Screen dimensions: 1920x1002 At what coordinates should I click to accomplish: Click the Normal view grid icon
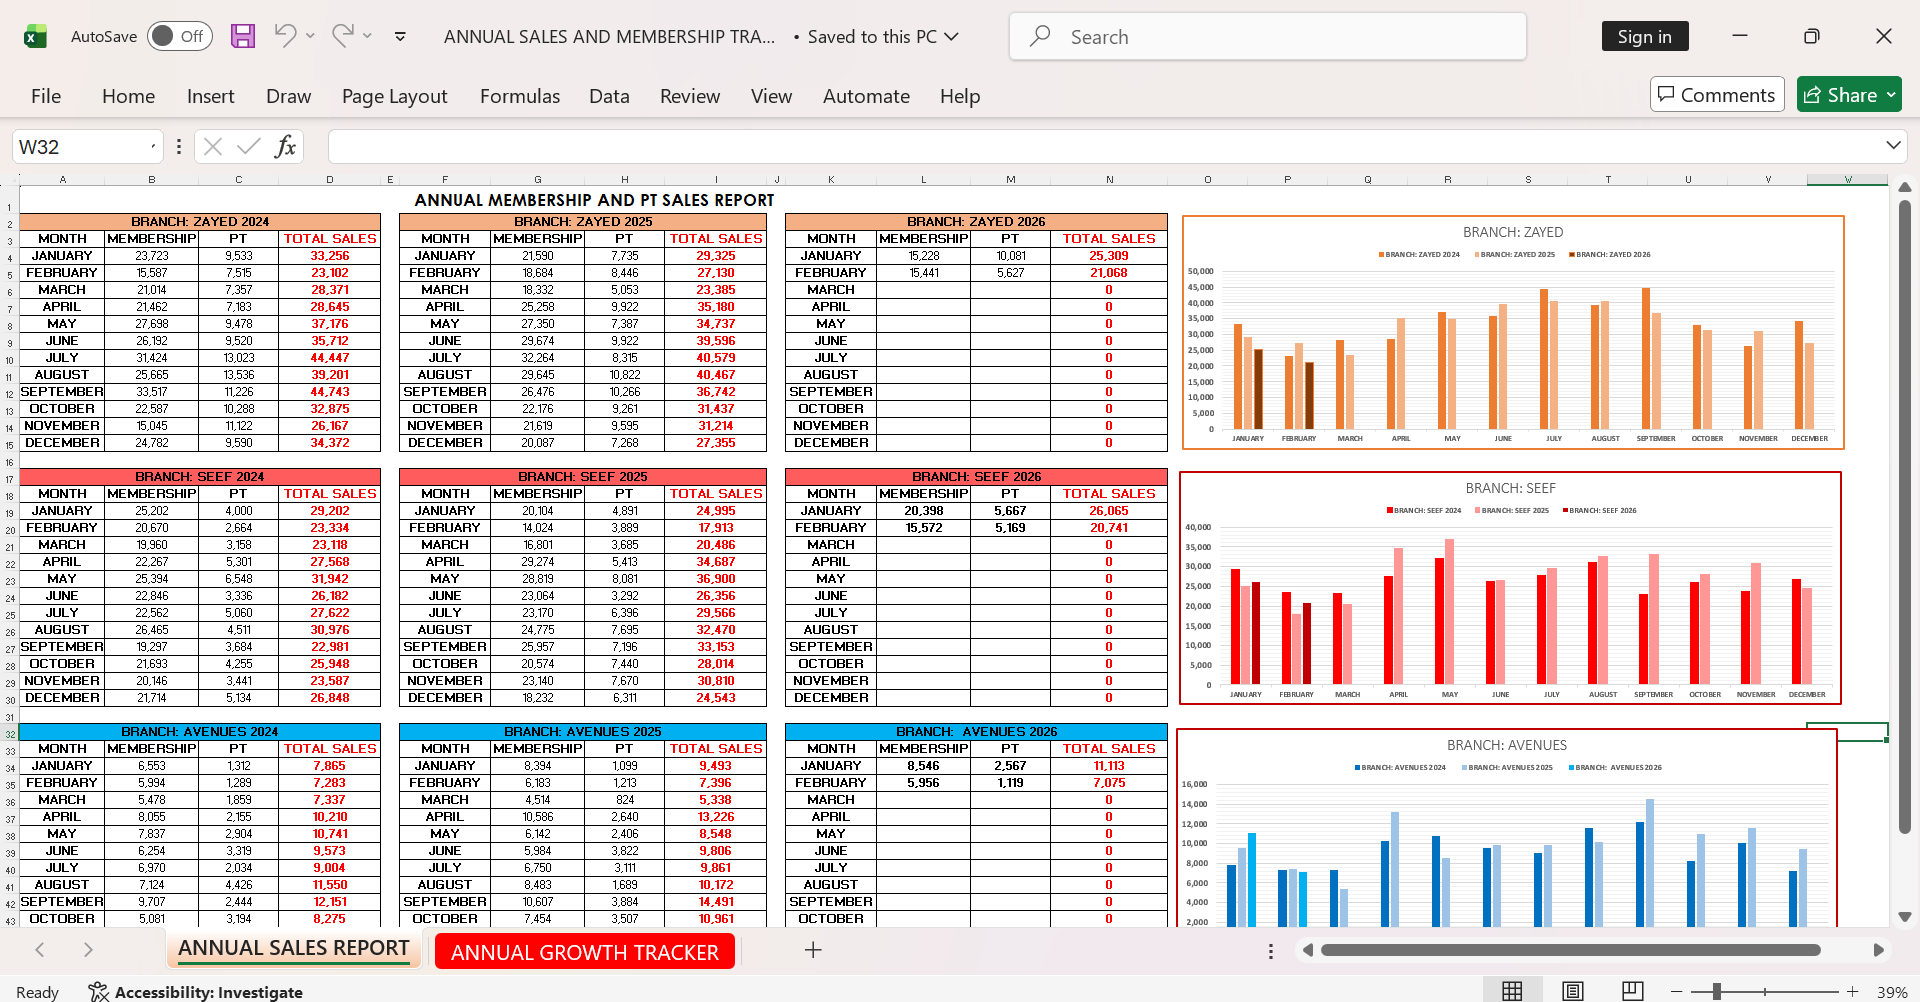(1512, 991)
